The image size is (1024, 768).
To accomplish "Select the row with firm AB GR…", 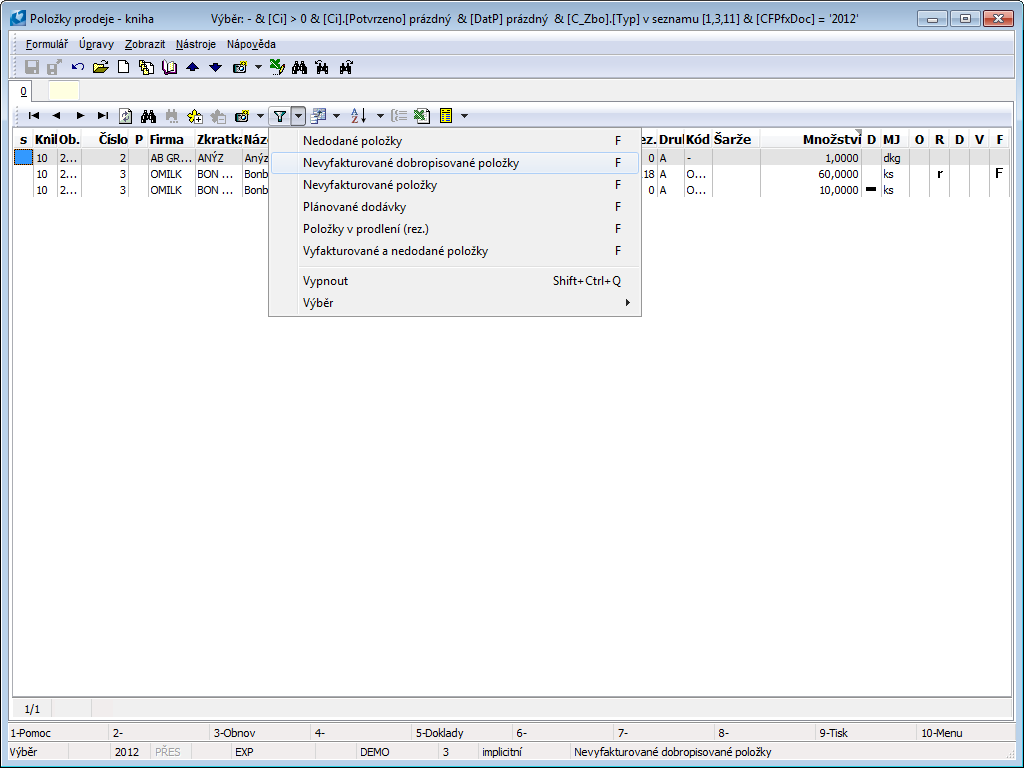I will 511,158.
